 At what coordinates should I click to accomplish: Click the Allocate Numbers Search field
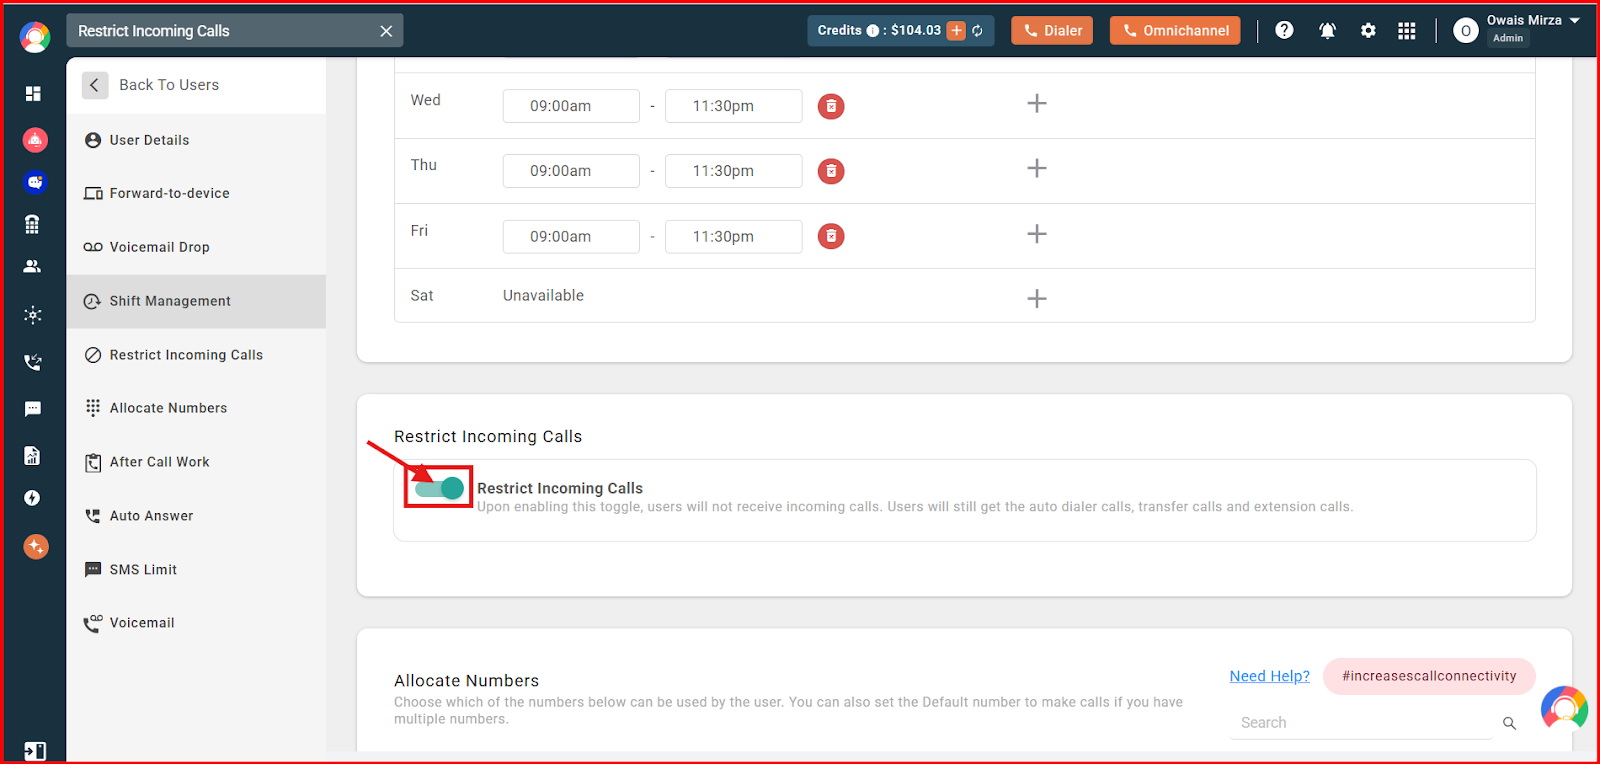coord(1361,723)
